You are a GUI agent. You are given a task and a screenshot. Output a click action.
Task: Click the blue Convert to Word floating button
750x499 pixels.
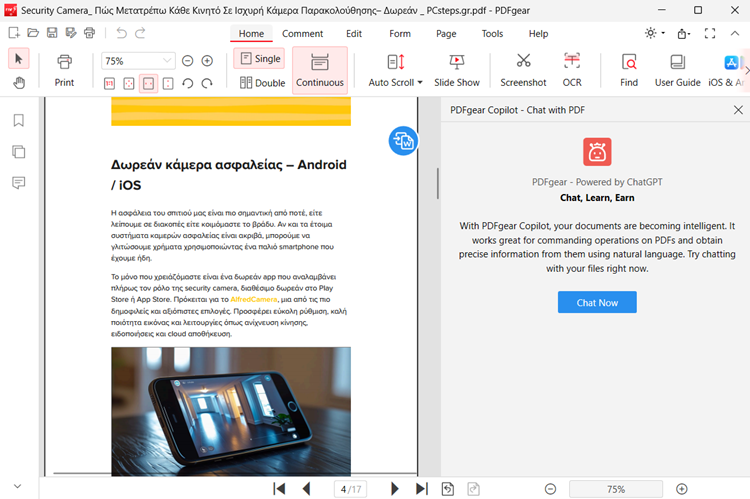[x=403, y=141]
